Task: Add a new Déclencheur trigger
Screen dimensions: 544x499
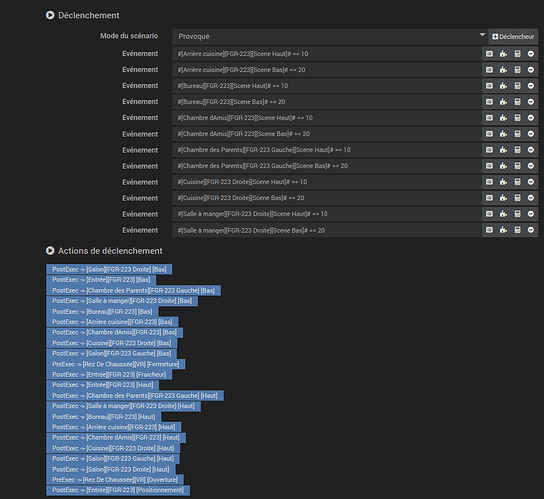Action: tap(513, 36)
